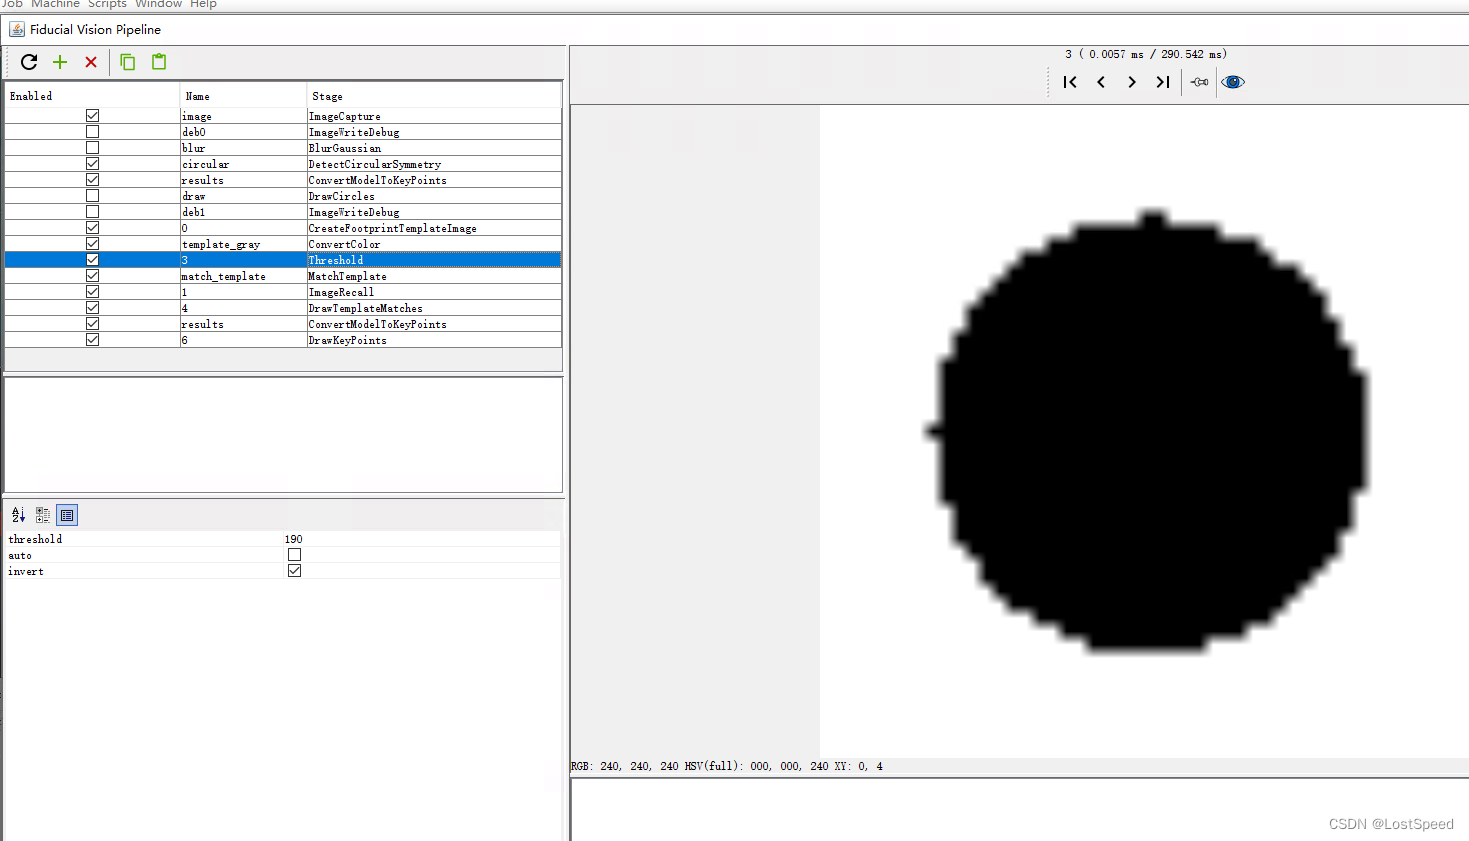
Task: Click the Name column header
Action: coord(243,96)
